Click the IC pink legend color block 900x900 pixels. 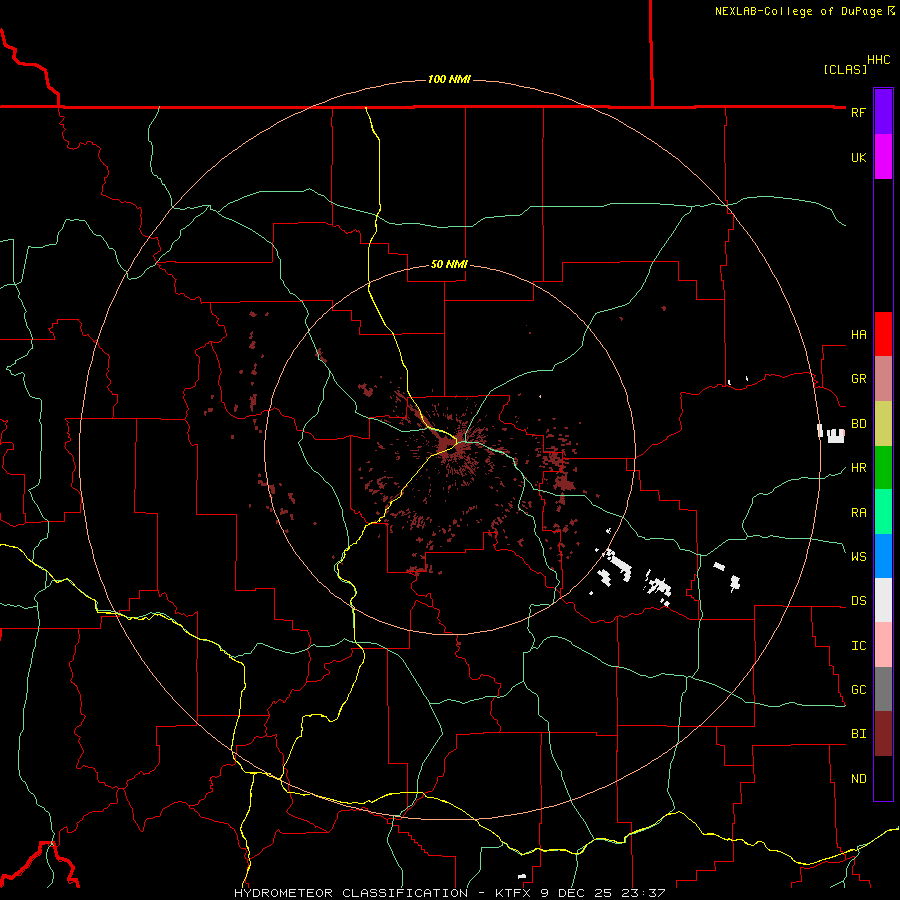tap(883, 645)
